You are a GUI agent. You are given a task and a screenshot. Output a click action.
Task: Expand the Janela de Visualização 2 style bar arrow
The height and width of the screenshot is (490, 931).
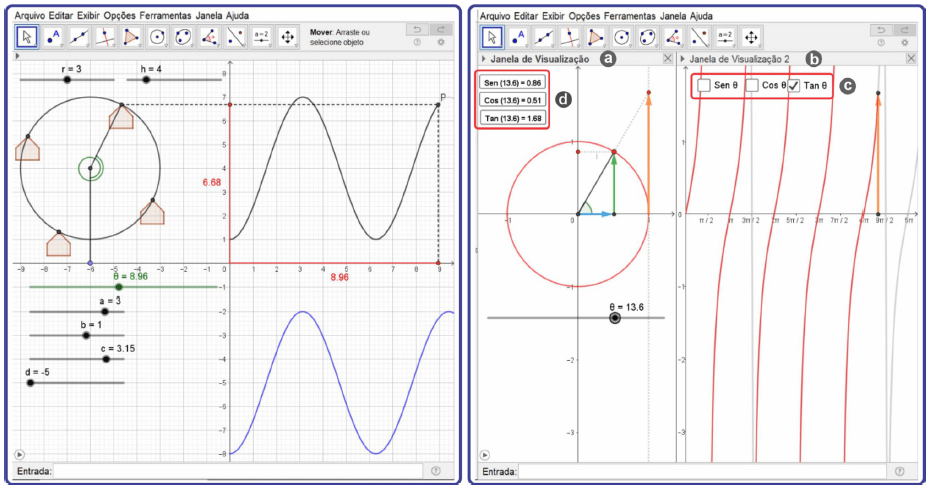[x=682, y=59]
